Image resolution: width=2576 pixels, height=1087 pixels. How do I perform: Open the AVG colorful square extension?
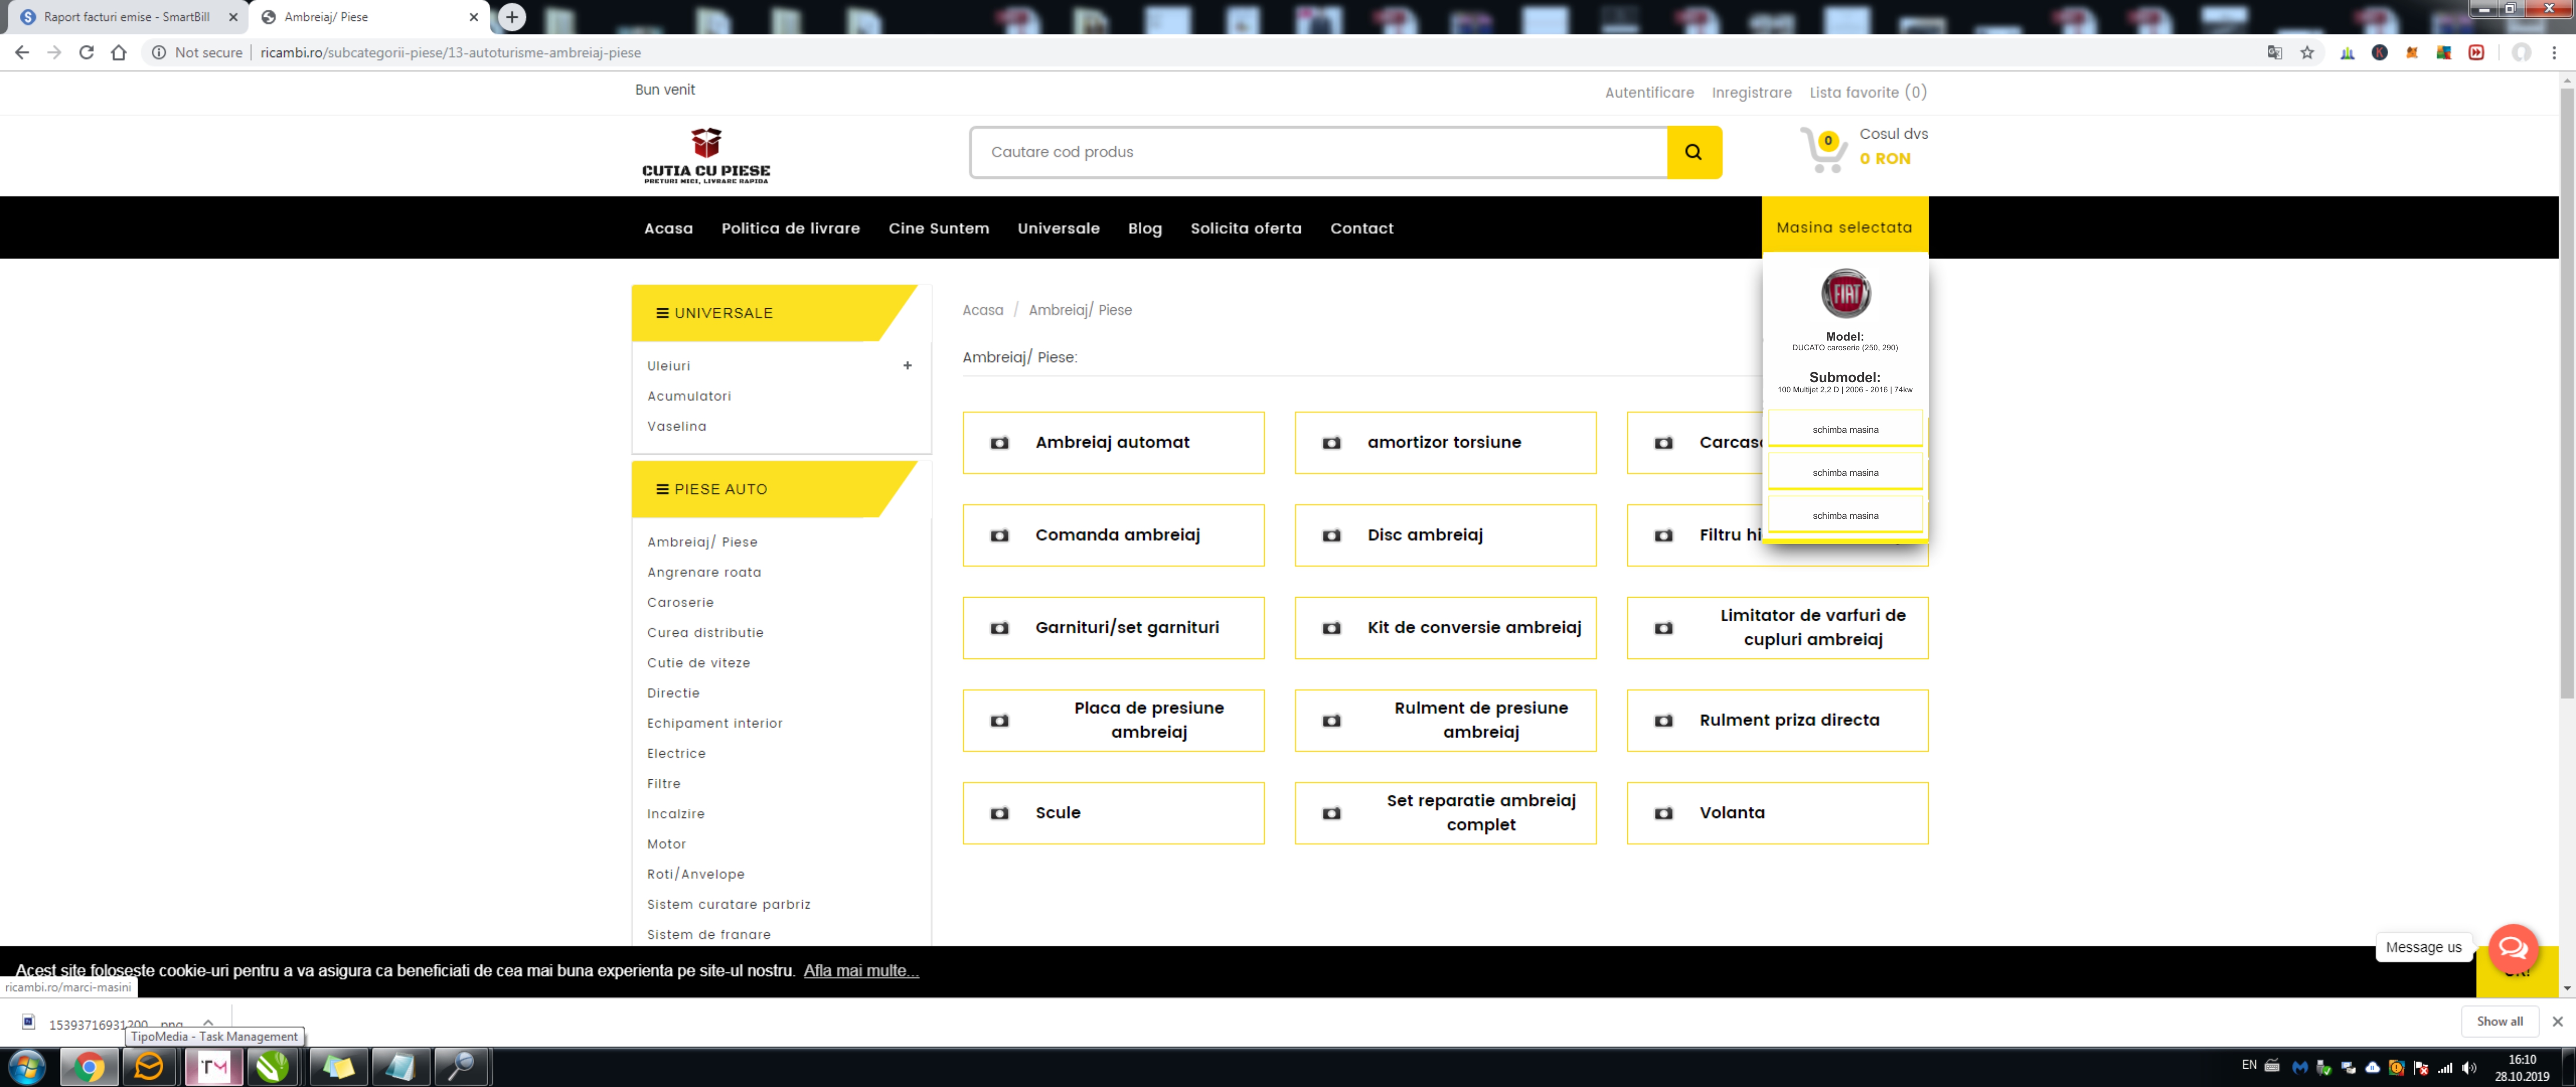tap(2444, 52)
